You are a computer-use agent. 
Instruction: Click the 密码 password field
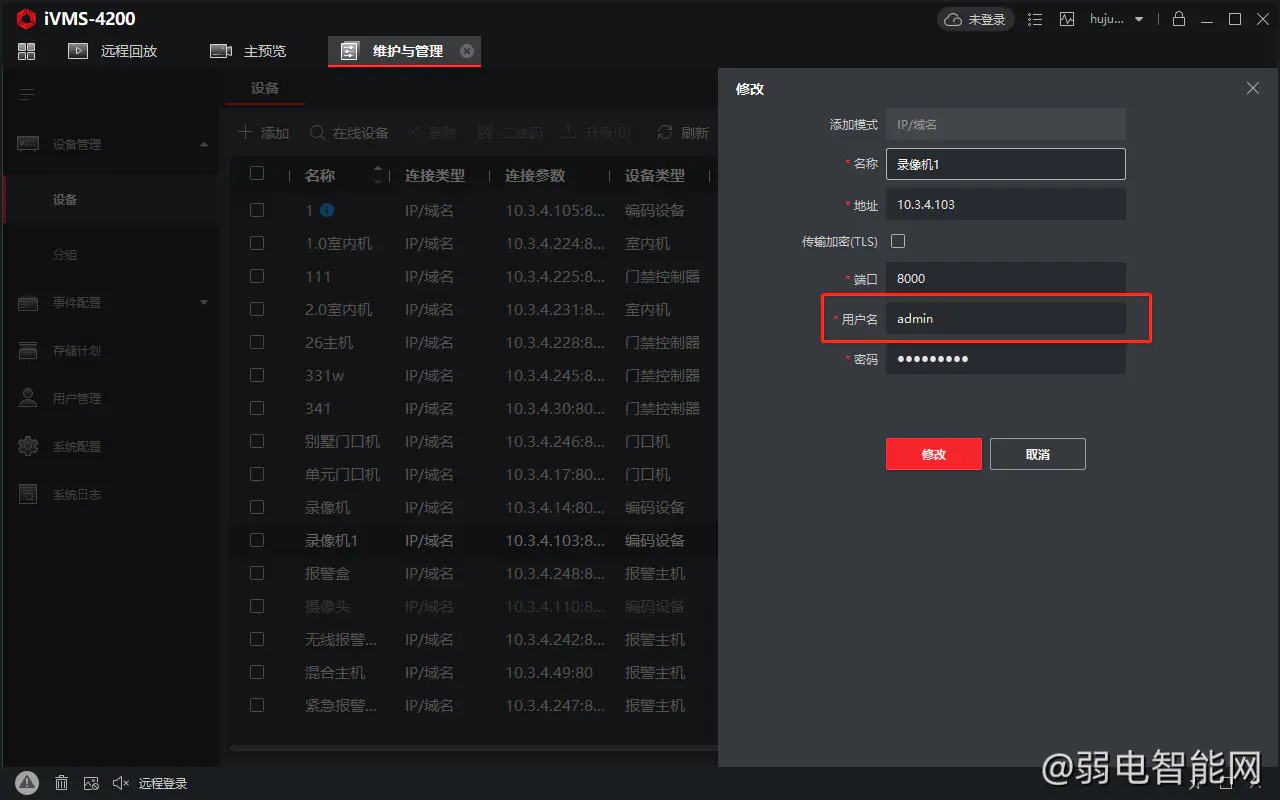pyautogui.click(x=1006, y=358)
